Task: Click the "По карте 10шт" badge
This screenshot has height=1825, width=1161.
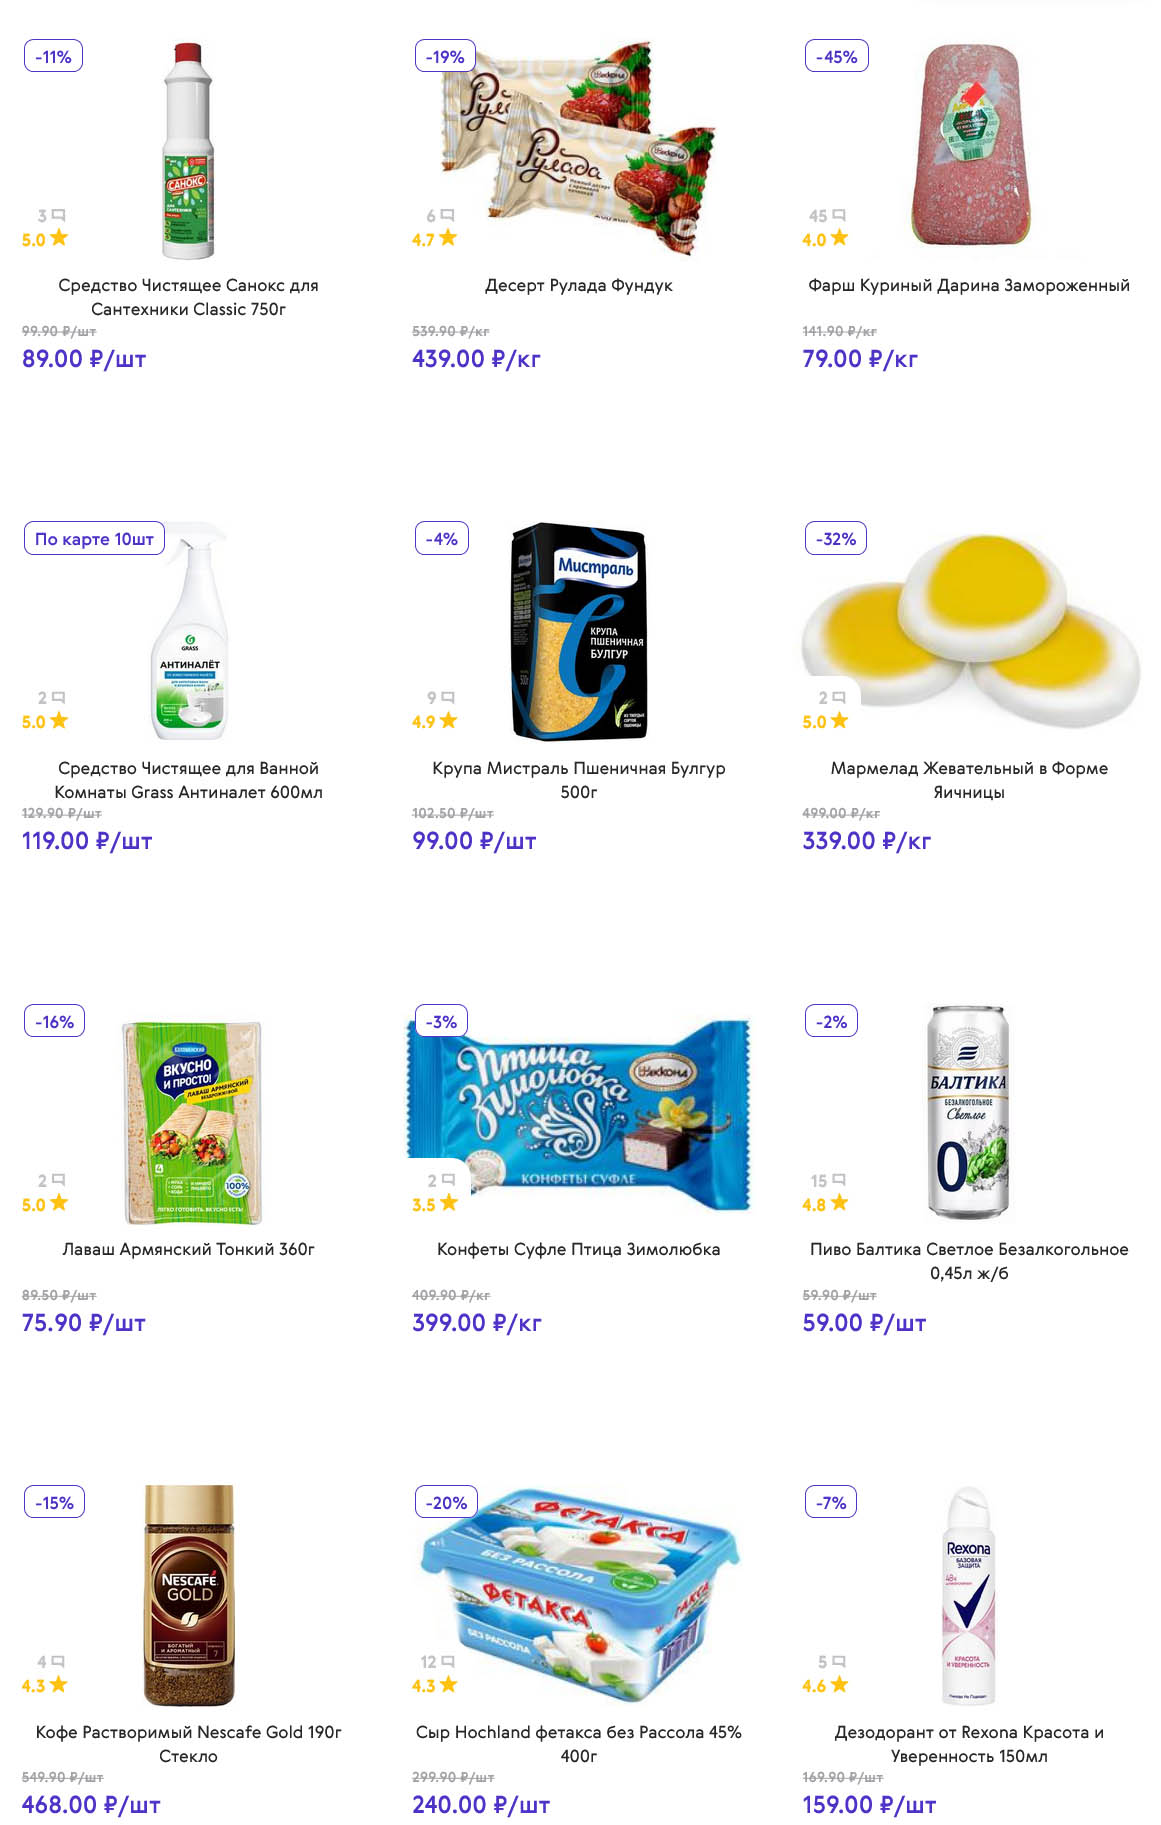Action: (x=94, y=539)
